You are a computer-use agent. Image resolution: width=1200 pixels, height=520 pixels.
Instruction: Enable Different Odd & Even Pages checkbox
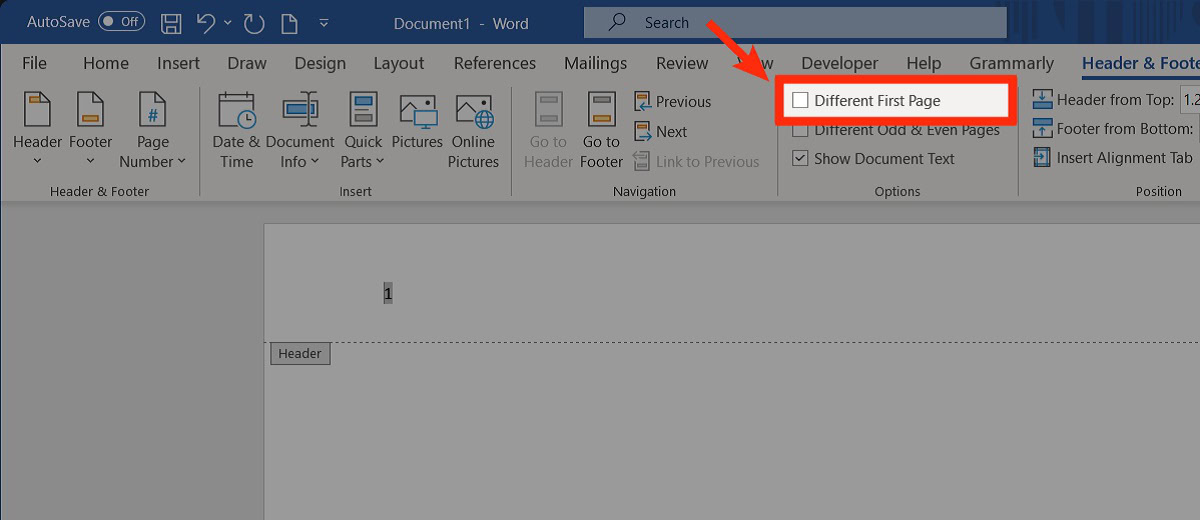pyautogui.click(x=800, y=130)
